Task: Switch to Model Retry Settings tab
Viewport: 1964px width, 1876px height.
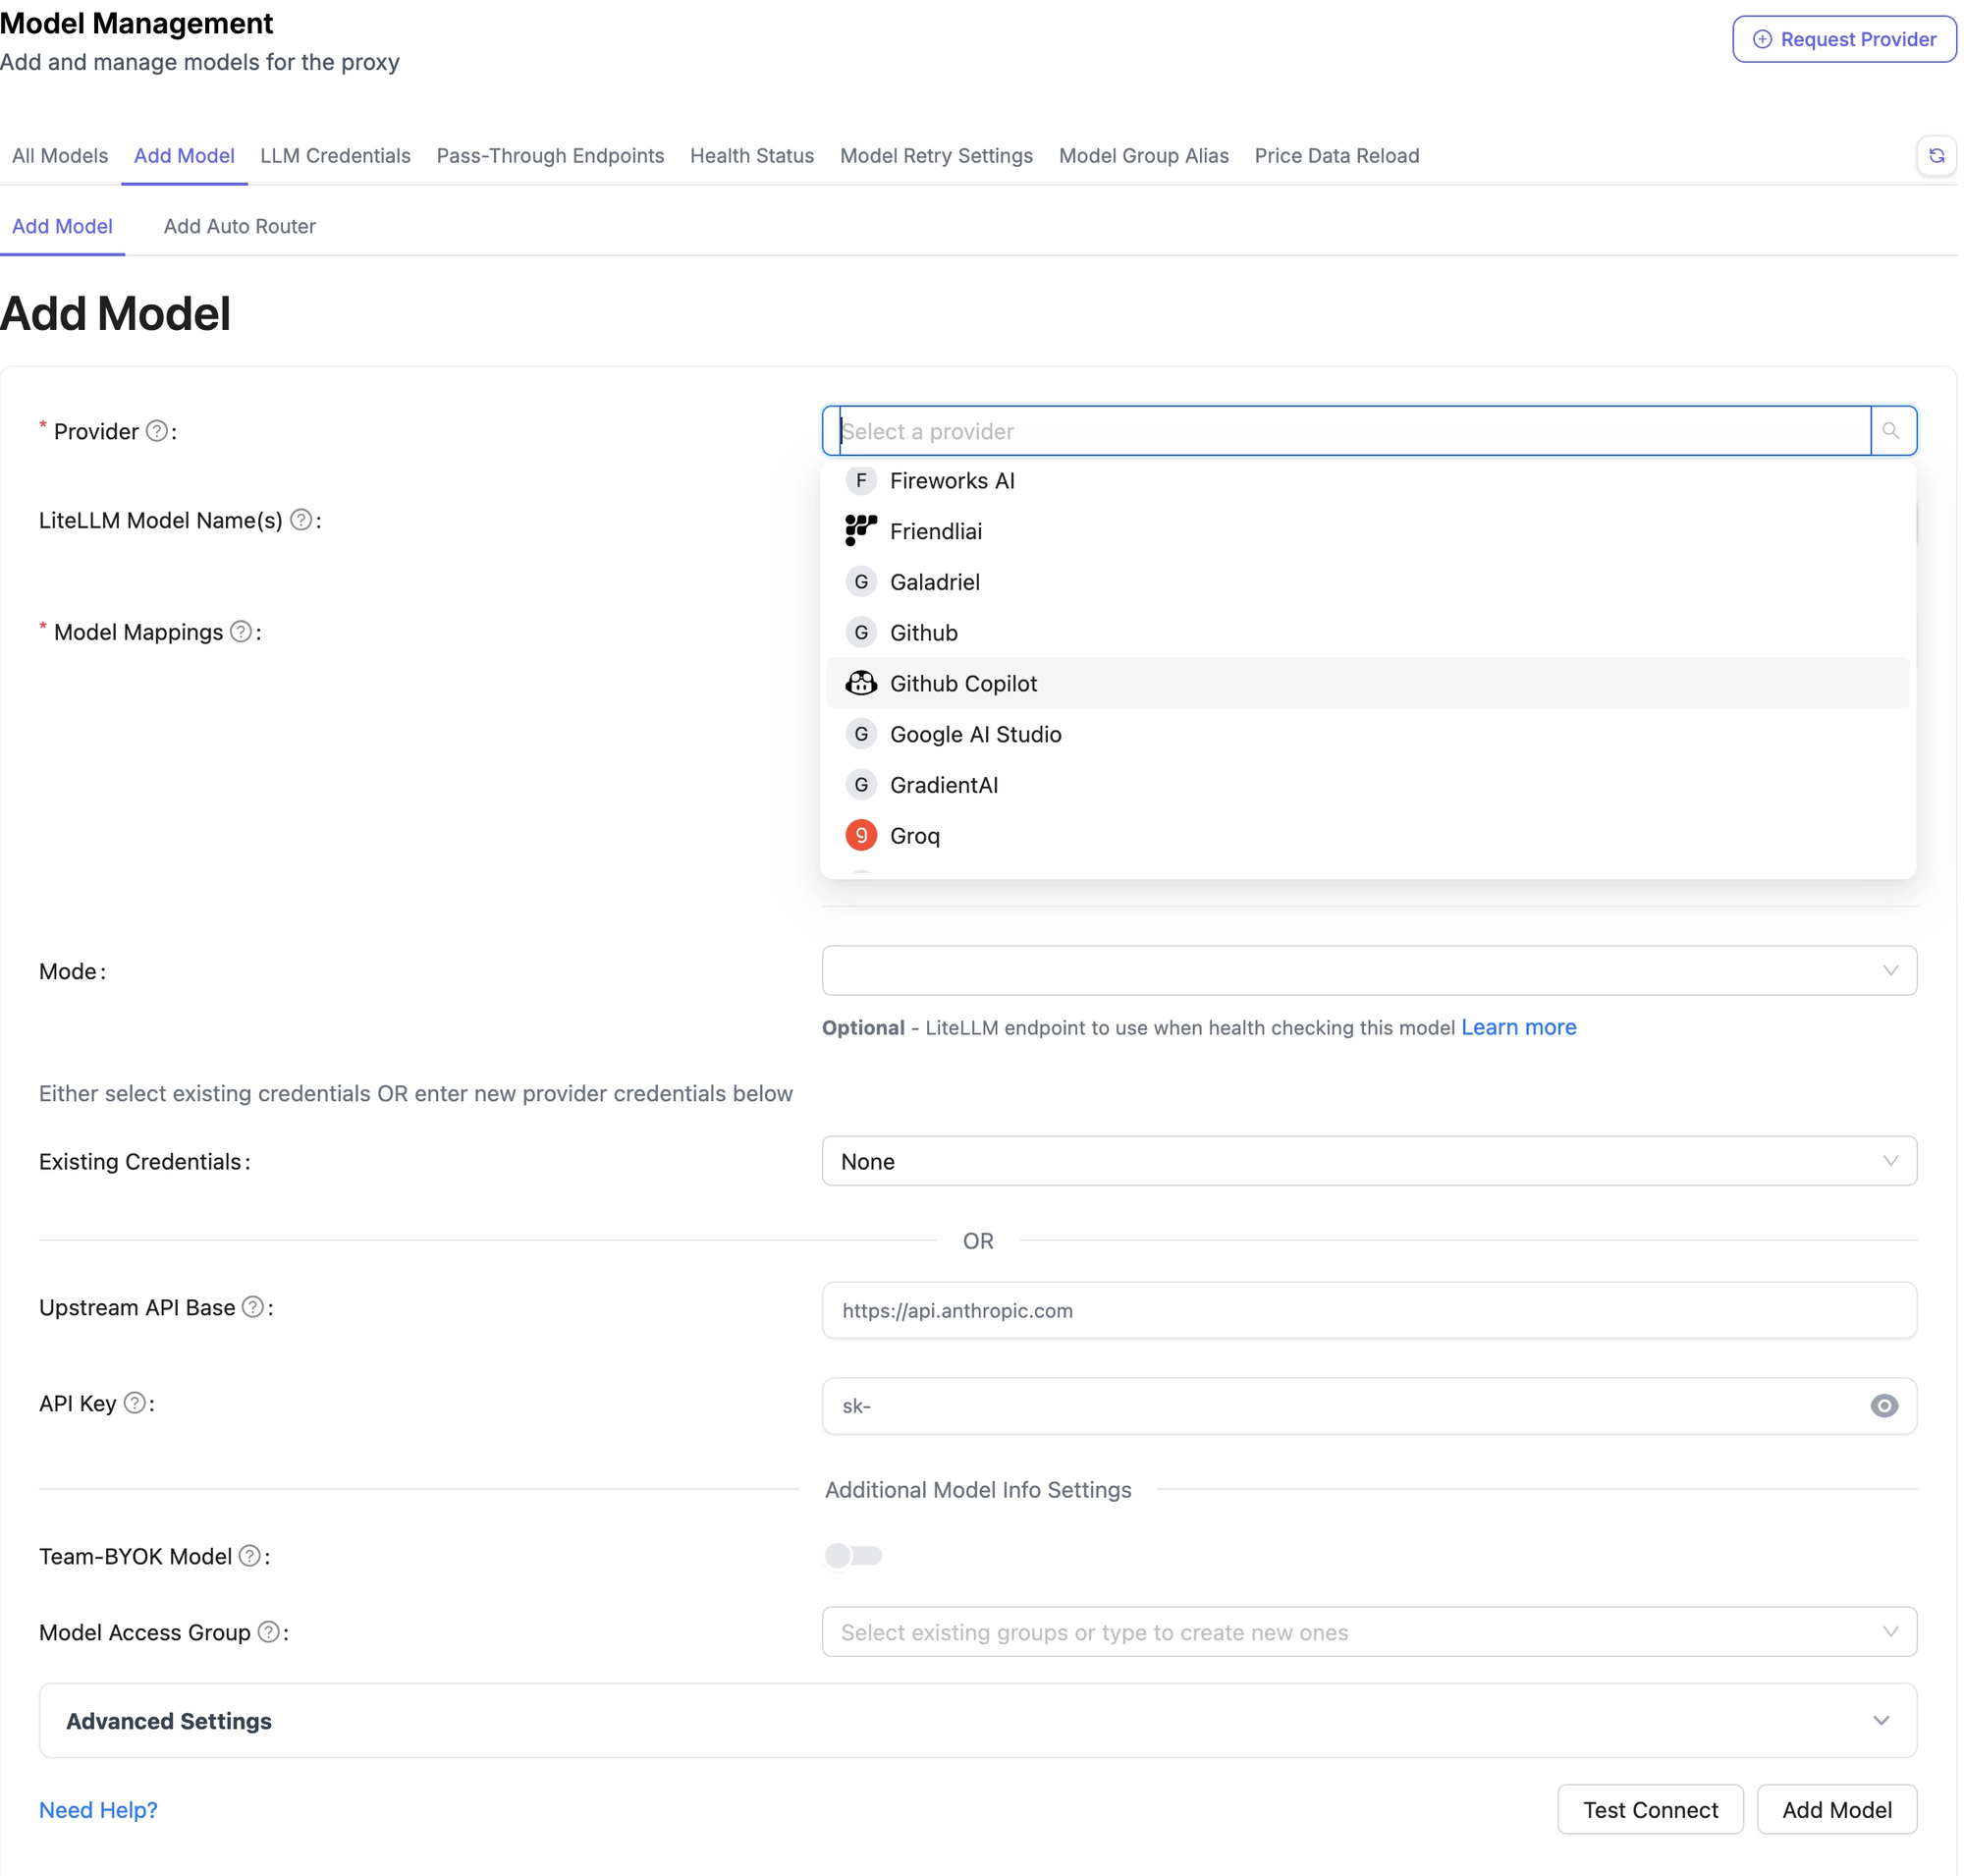Action: coord(936,156)
